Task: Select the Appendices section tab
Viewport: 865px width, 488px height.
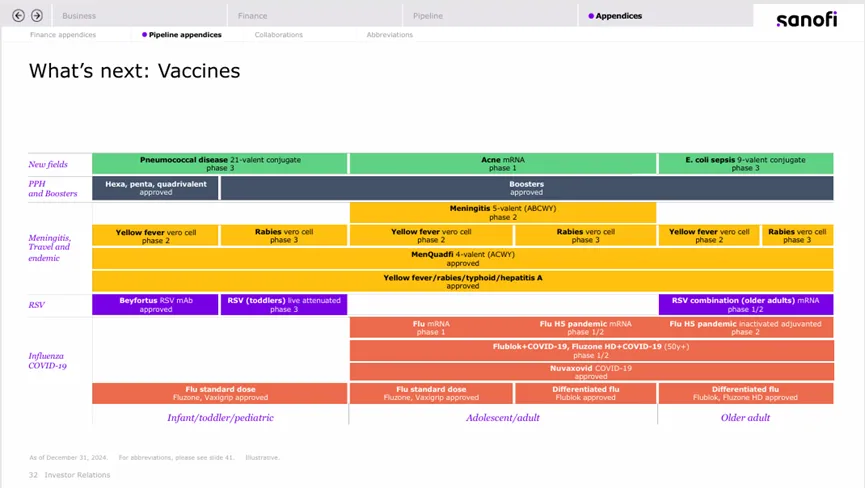Action: (x=615, y=16)
